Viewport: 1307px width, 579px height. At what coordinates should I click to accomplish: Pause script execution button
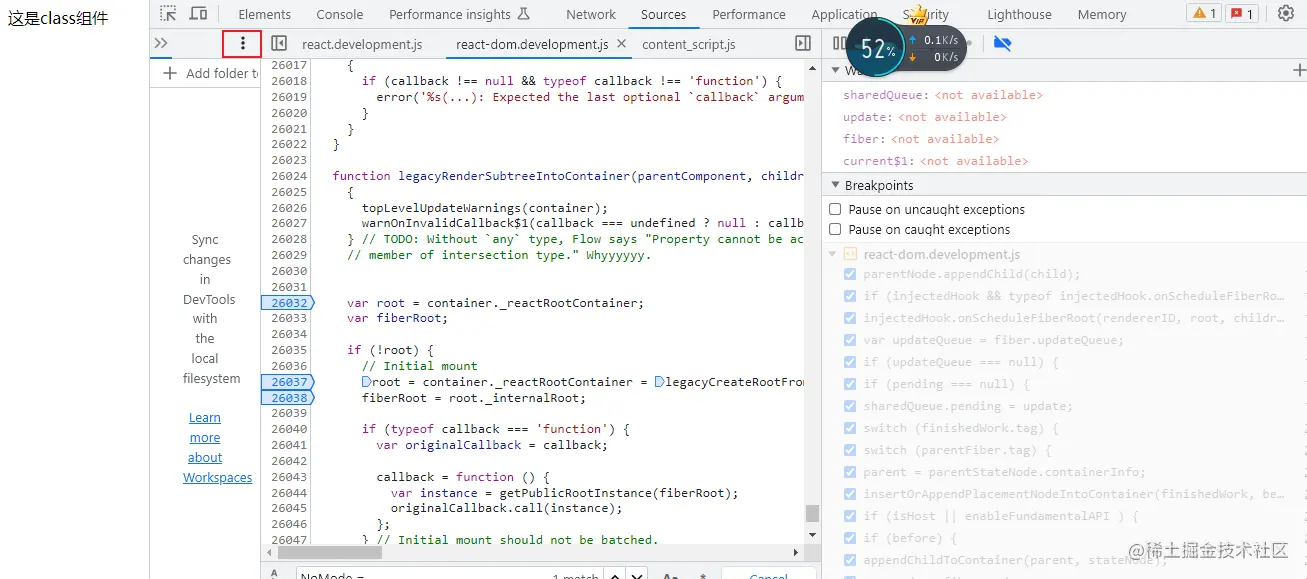(x=839, y=44)
